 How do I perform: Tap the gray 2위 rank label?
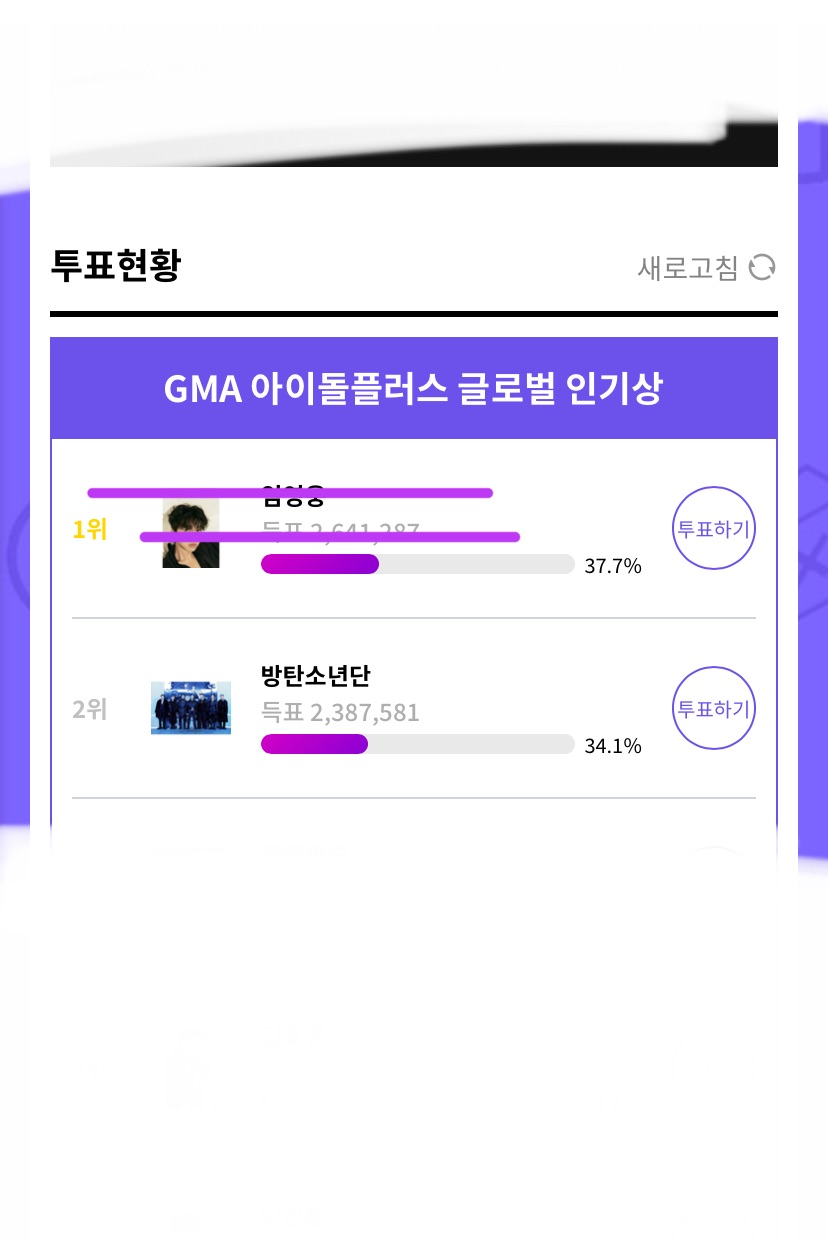(90, 710)
